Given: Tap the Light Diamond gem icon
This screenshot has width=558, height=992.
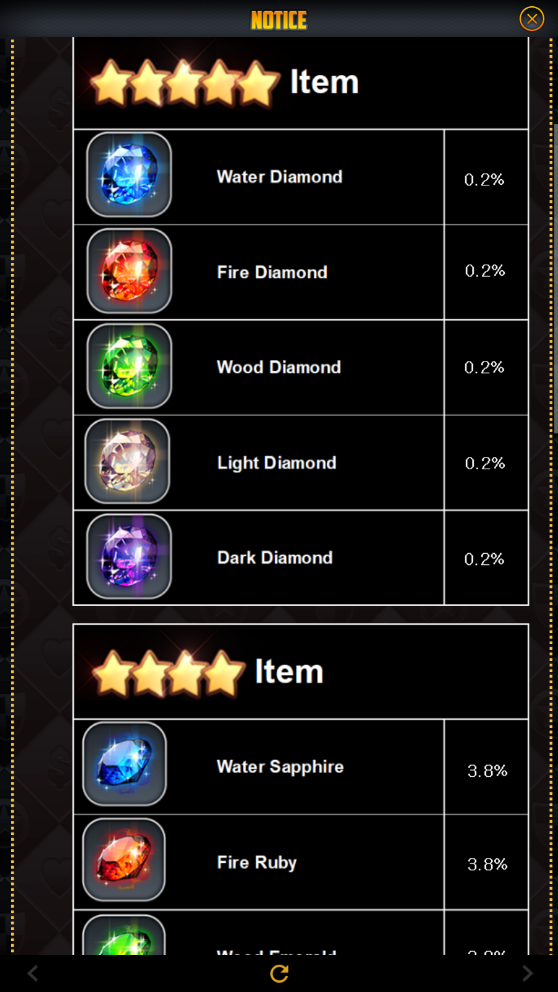Looking at the screenshot, I should 127,461.
